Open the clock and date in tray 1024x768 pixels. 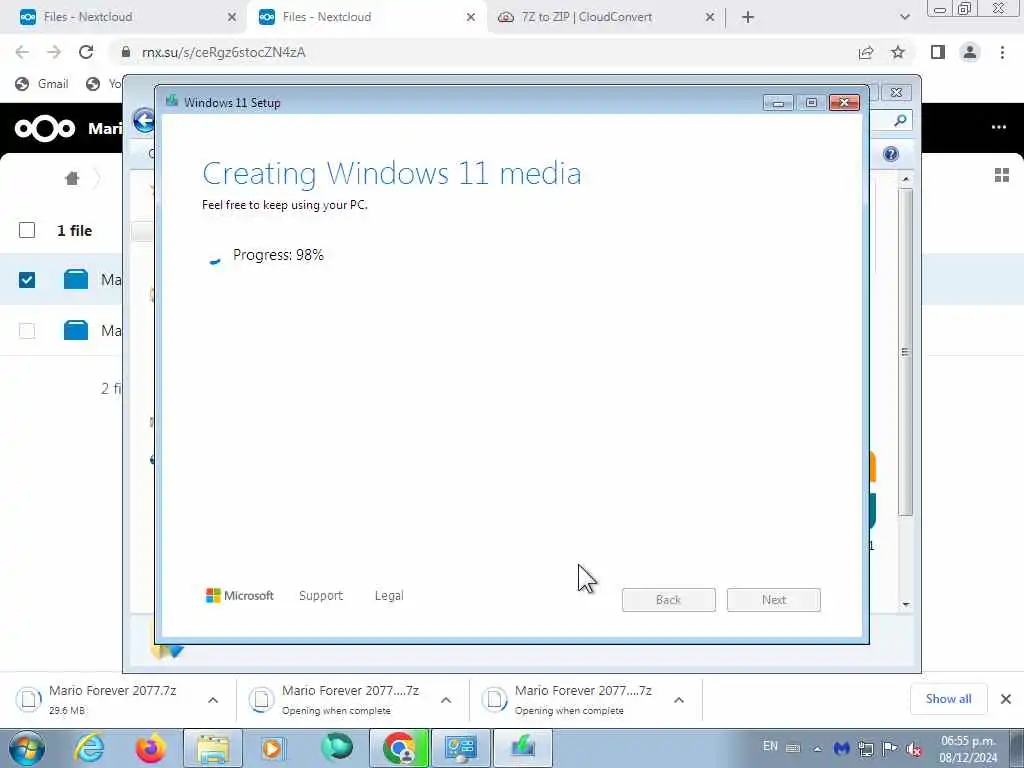click(x=968, y=749)
